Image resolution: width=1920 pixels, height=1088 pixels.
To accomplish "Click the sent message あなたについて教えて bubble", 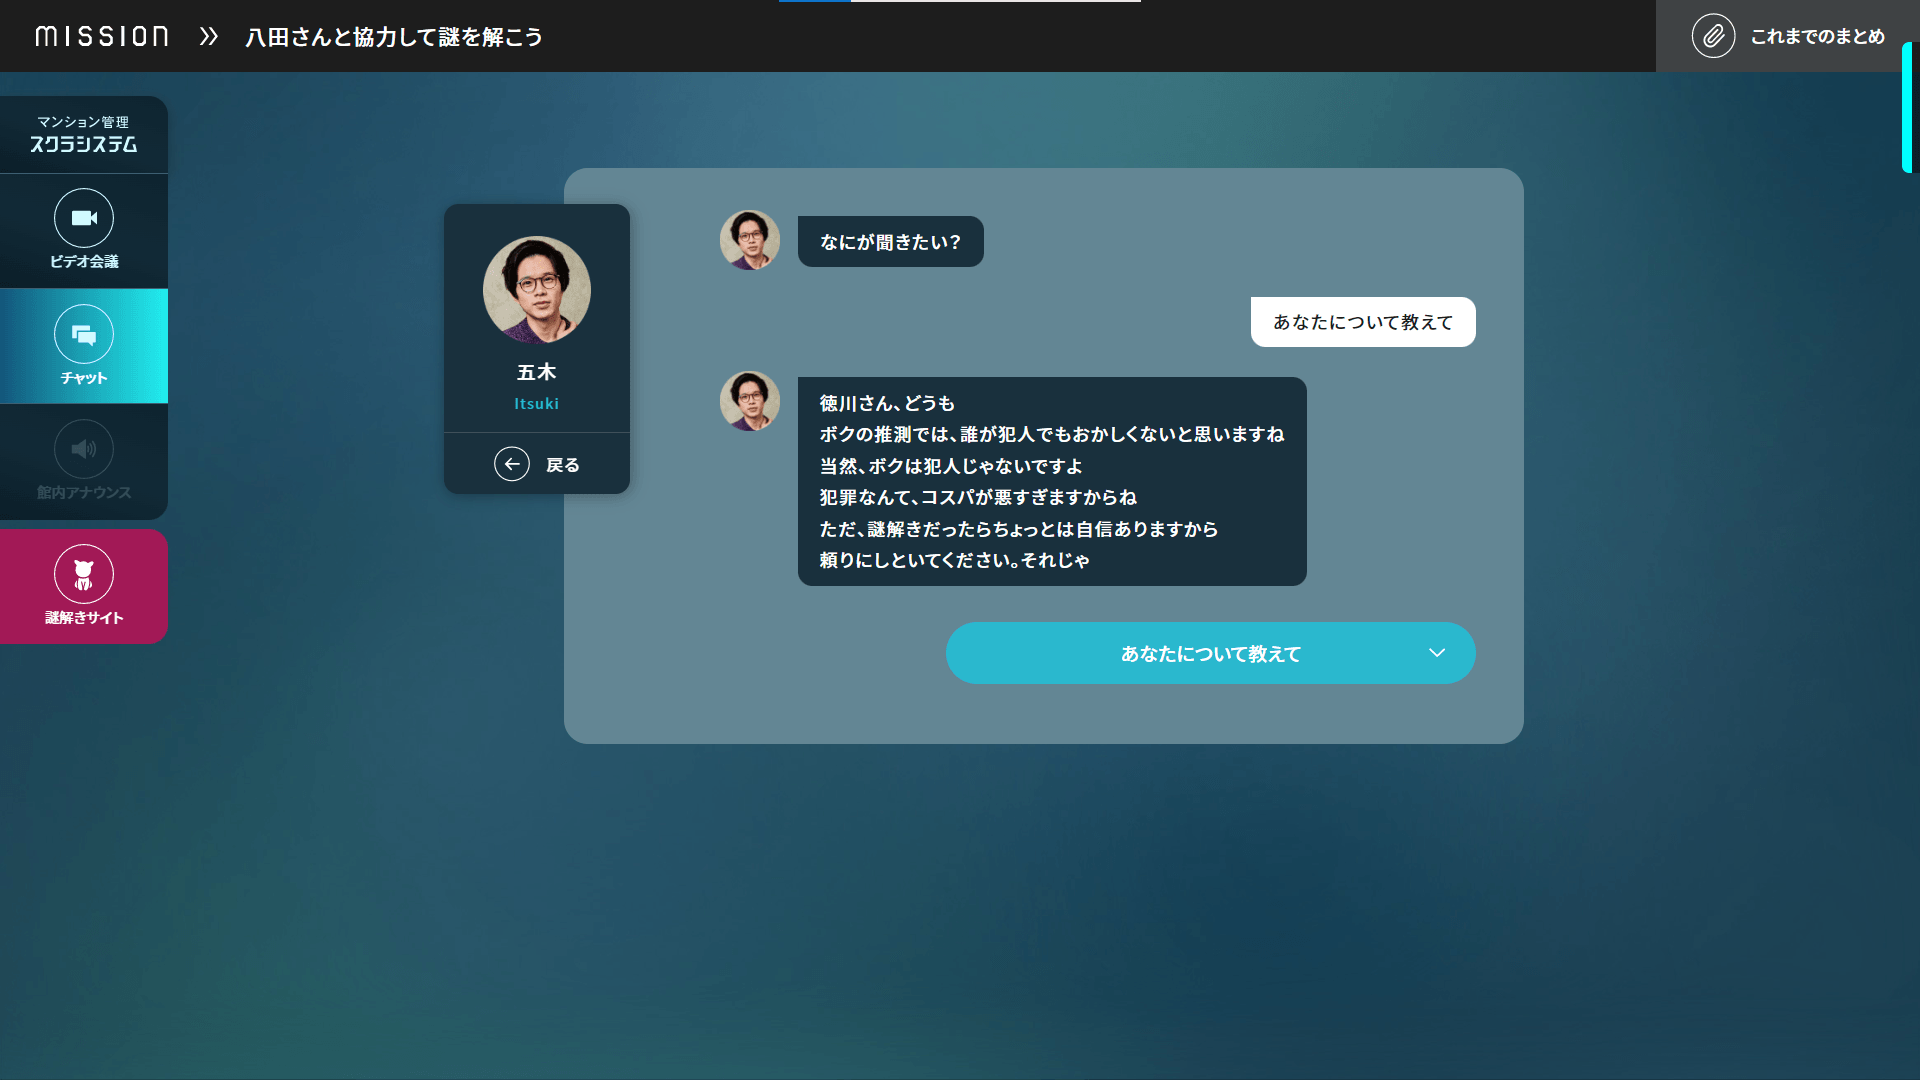I will 1362,323.
